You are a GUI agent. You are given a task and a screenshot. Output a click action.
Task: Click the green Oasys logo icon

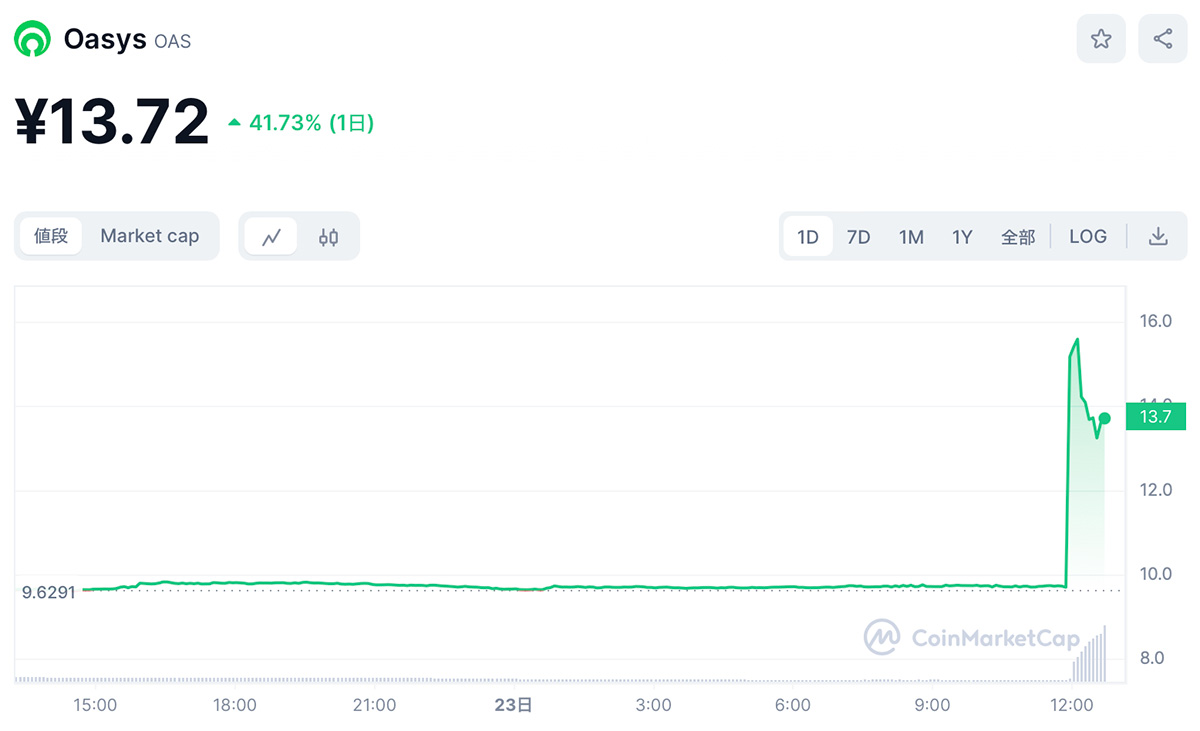[32, 40]
